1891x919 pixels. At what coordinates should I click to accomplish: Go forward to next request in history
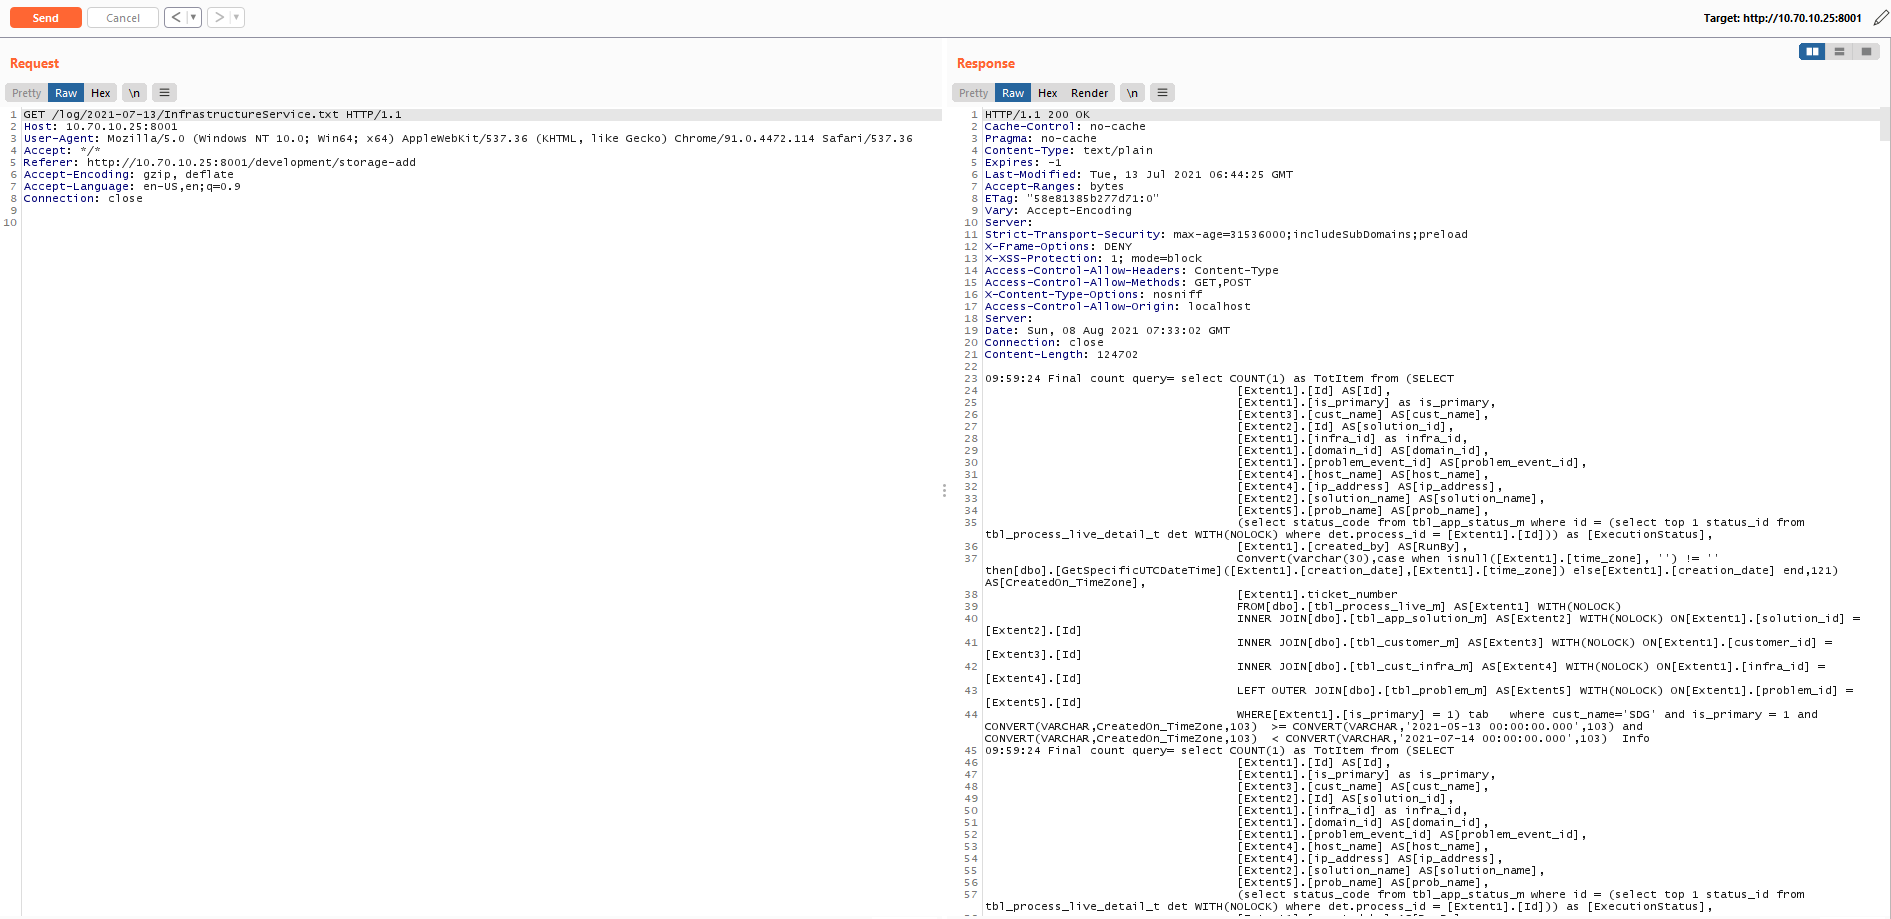219,17
